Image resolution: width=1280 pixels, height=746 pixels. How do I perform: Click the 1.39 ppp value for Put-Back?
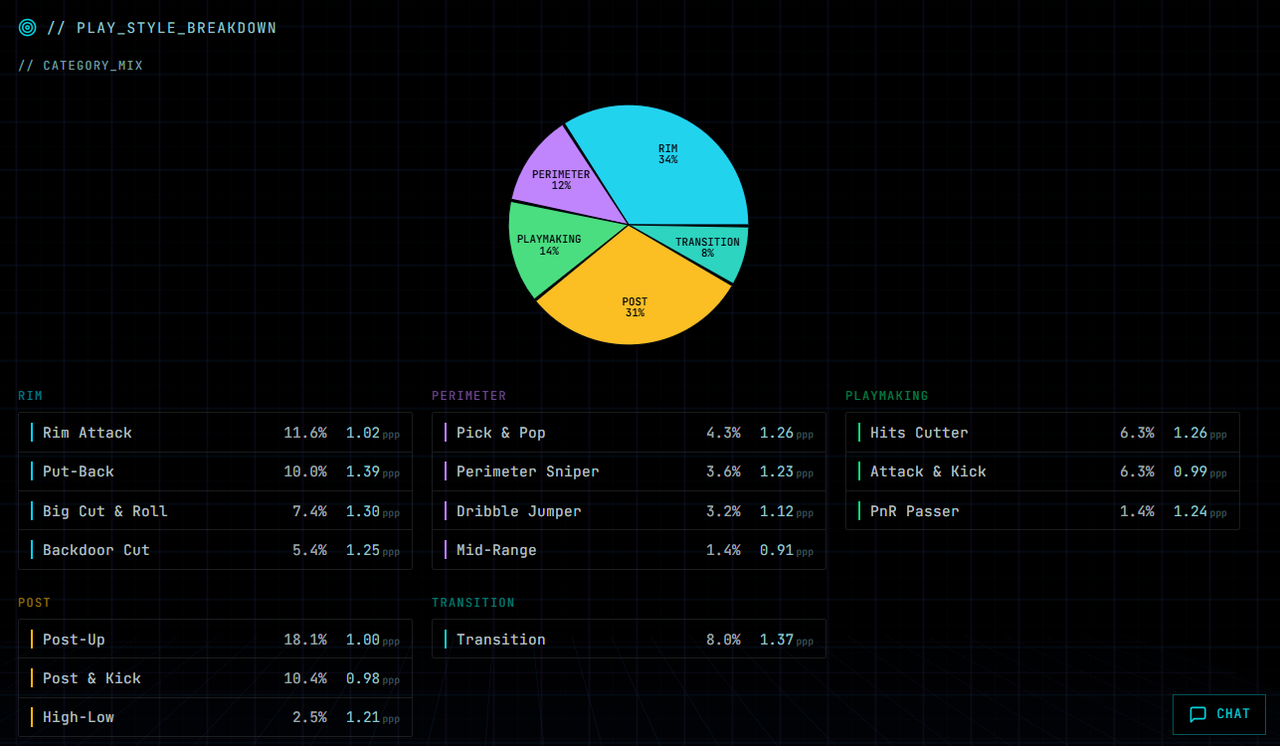click(373, 472)
